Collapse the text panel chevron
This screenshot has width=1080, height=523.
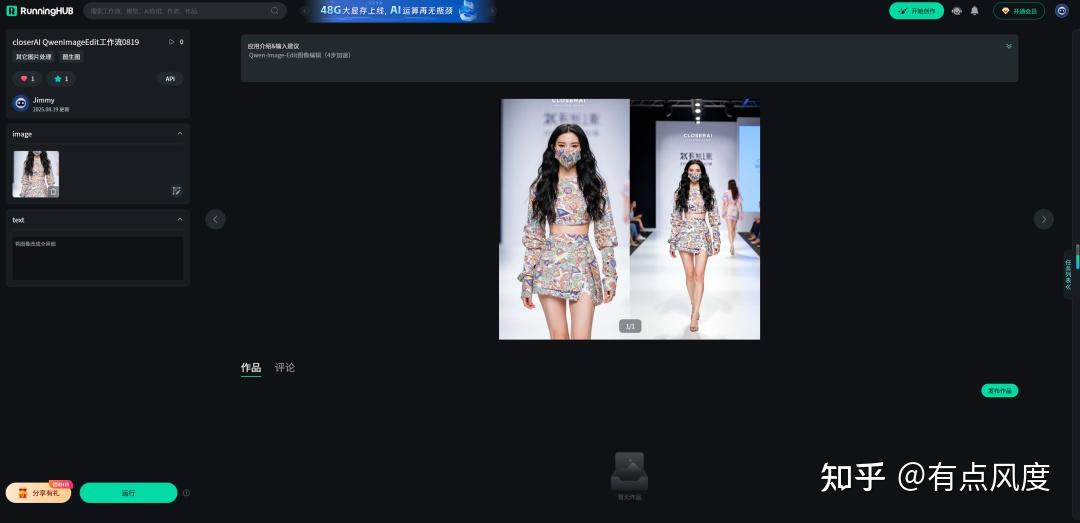tap(180, 219)
